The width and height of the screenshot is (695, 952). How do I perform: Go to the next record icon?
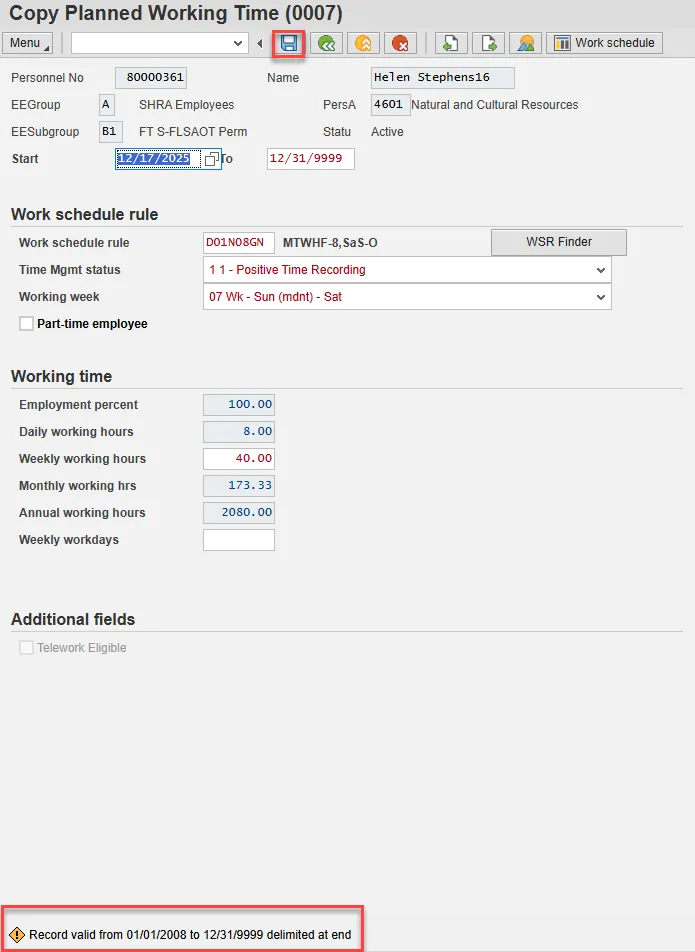click(x=488, y=43)
